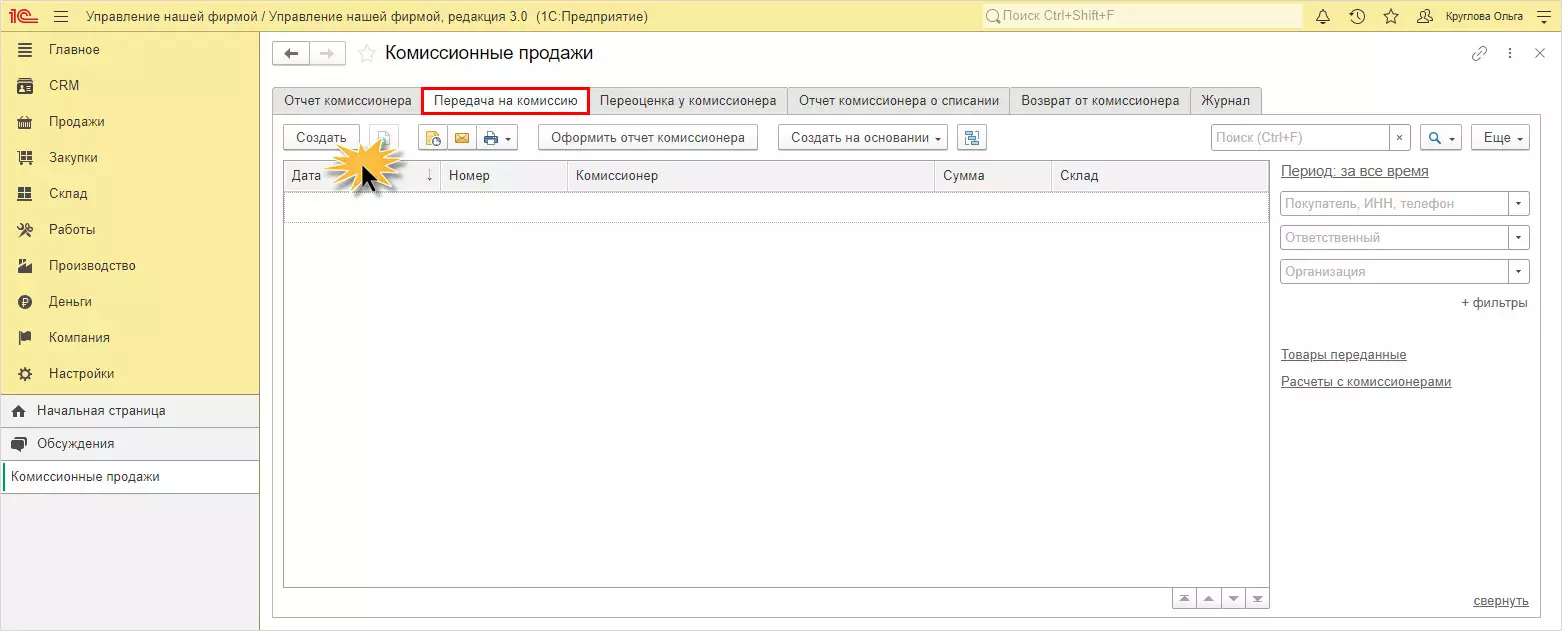The width and height of the screenshot is (1562, 631).
Task: Sort list by Комиссионер column header
Action: point(751,176)
